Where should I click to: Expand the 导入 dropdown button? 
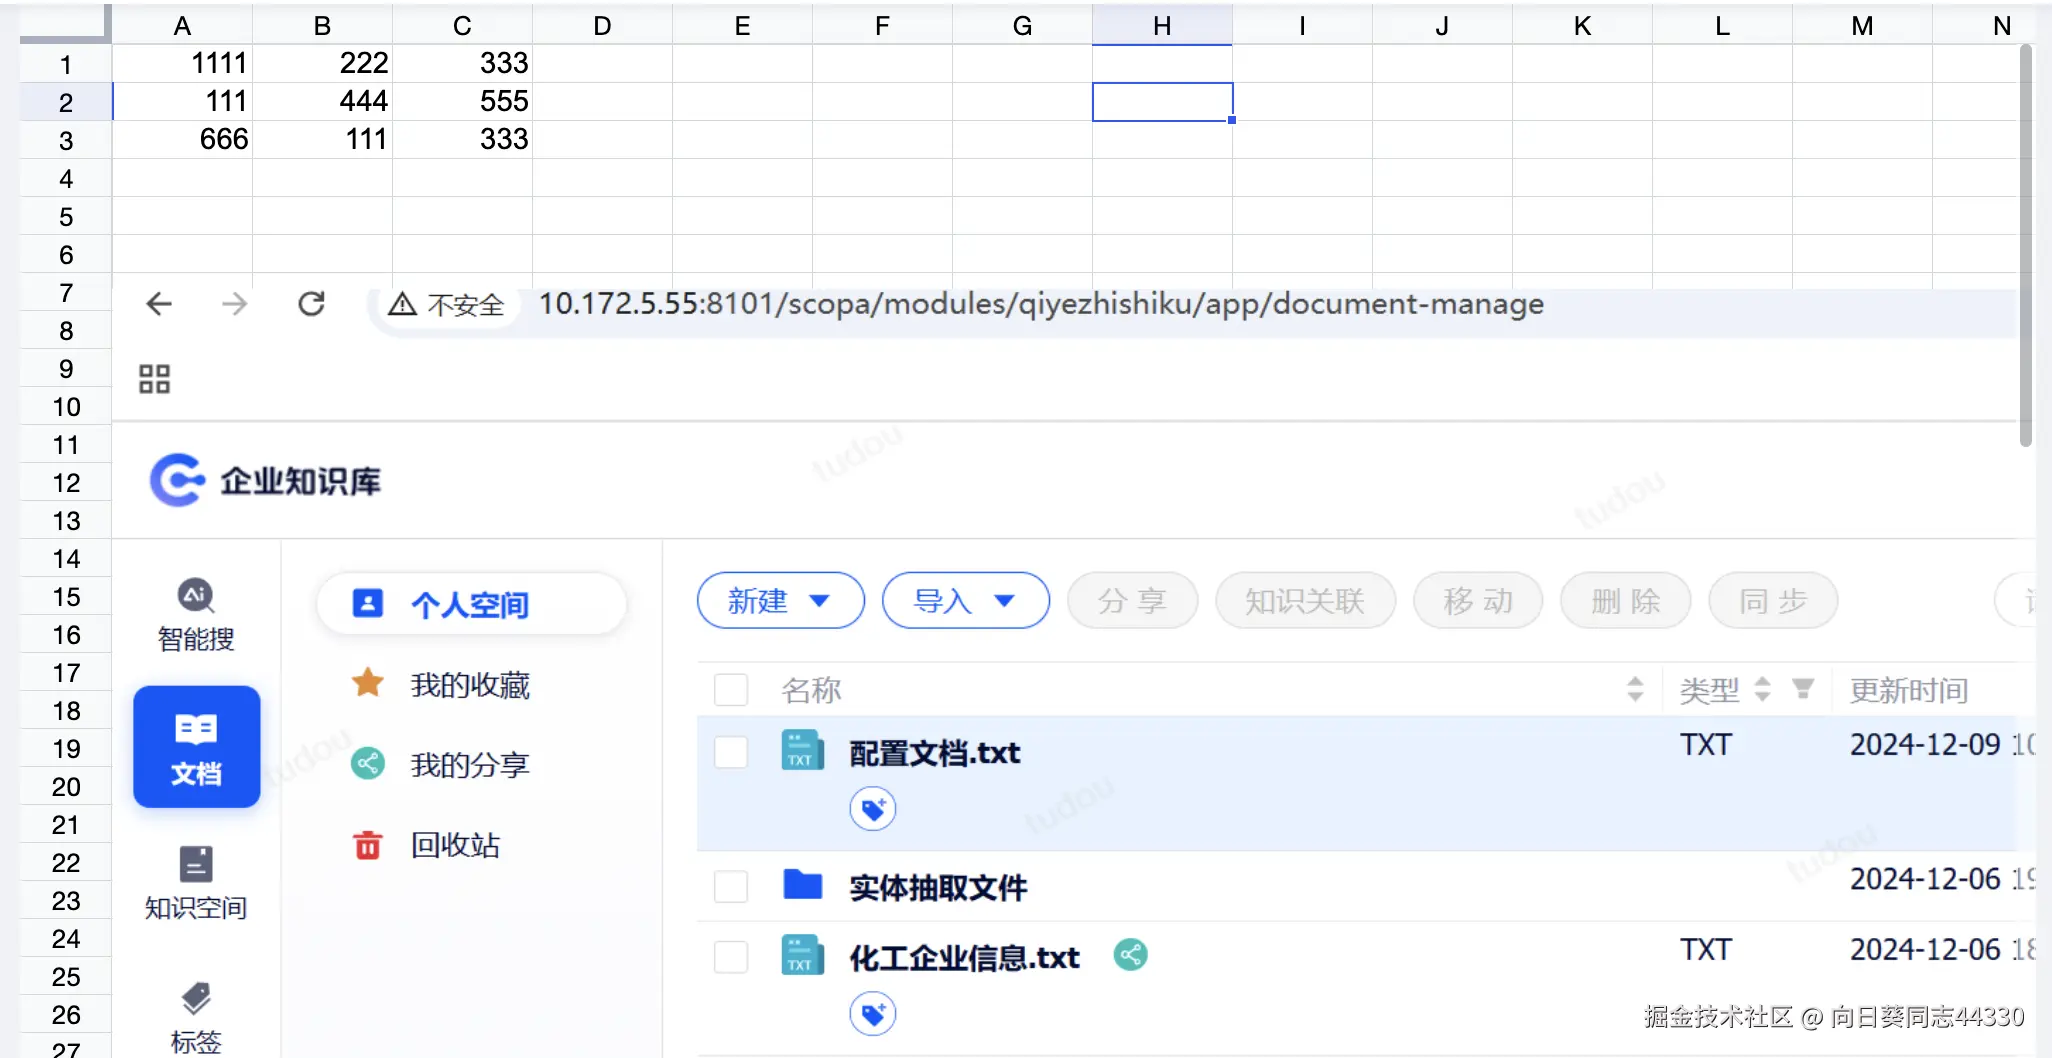[x=966, y=601]
